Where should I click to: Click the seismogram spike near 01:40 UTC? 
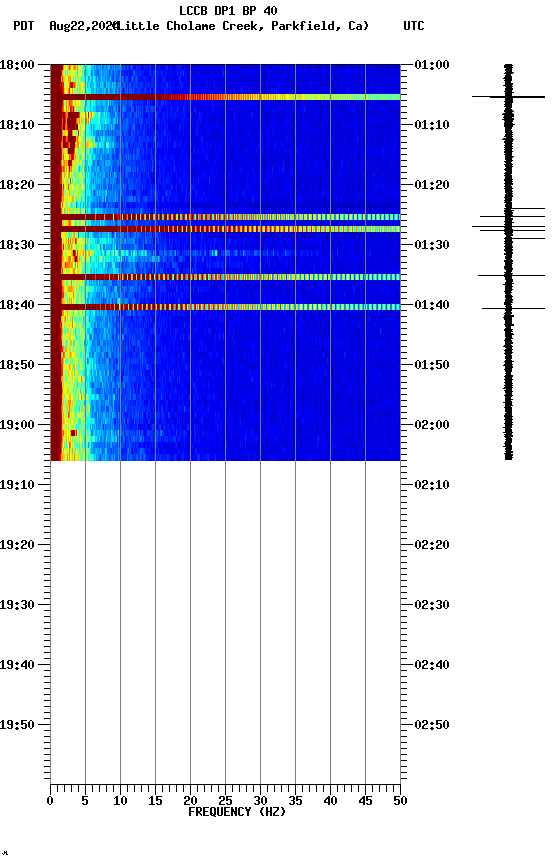(513, 309)
